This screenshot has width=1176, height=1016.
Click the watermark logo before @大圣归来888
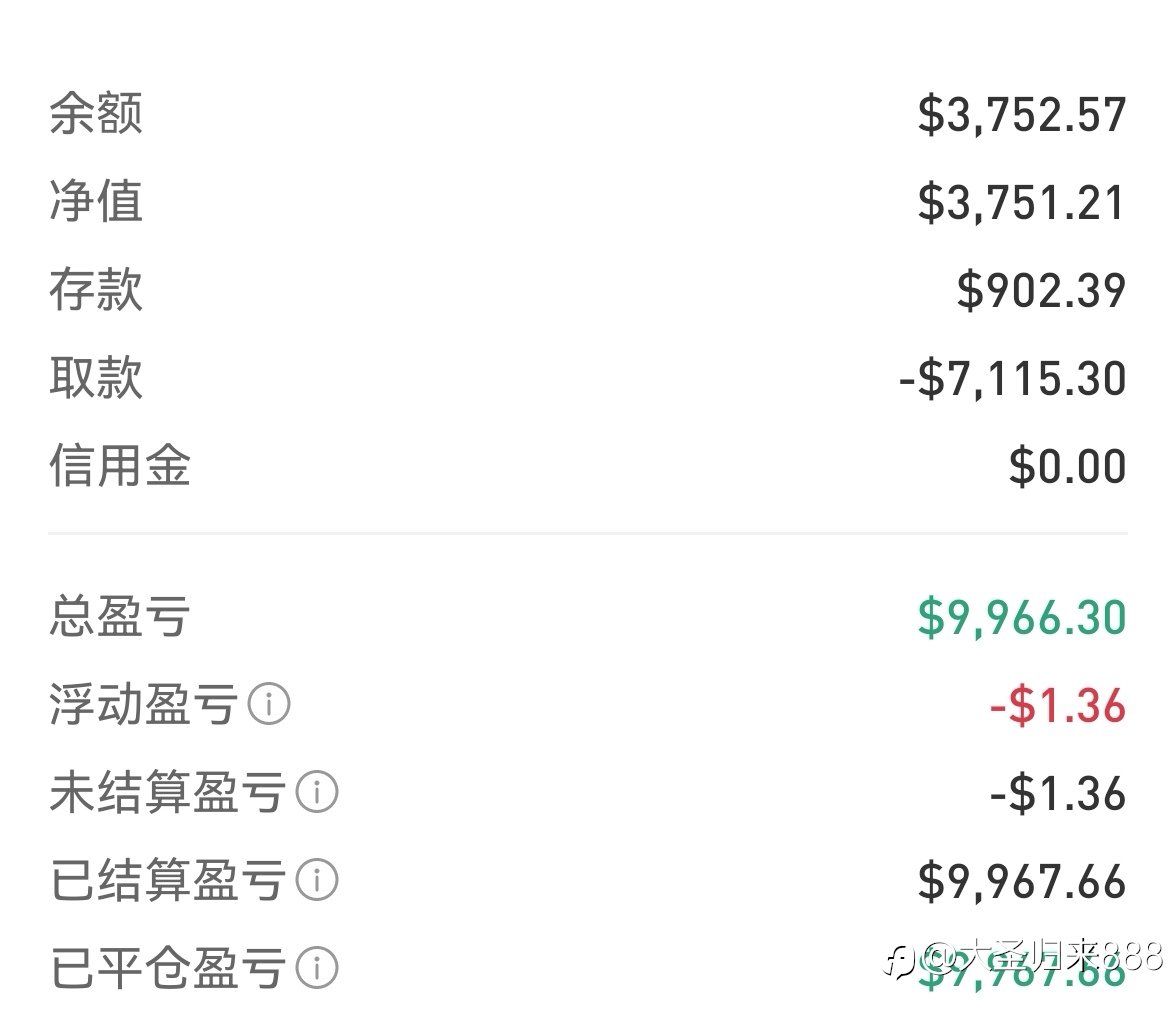(900, 958)
